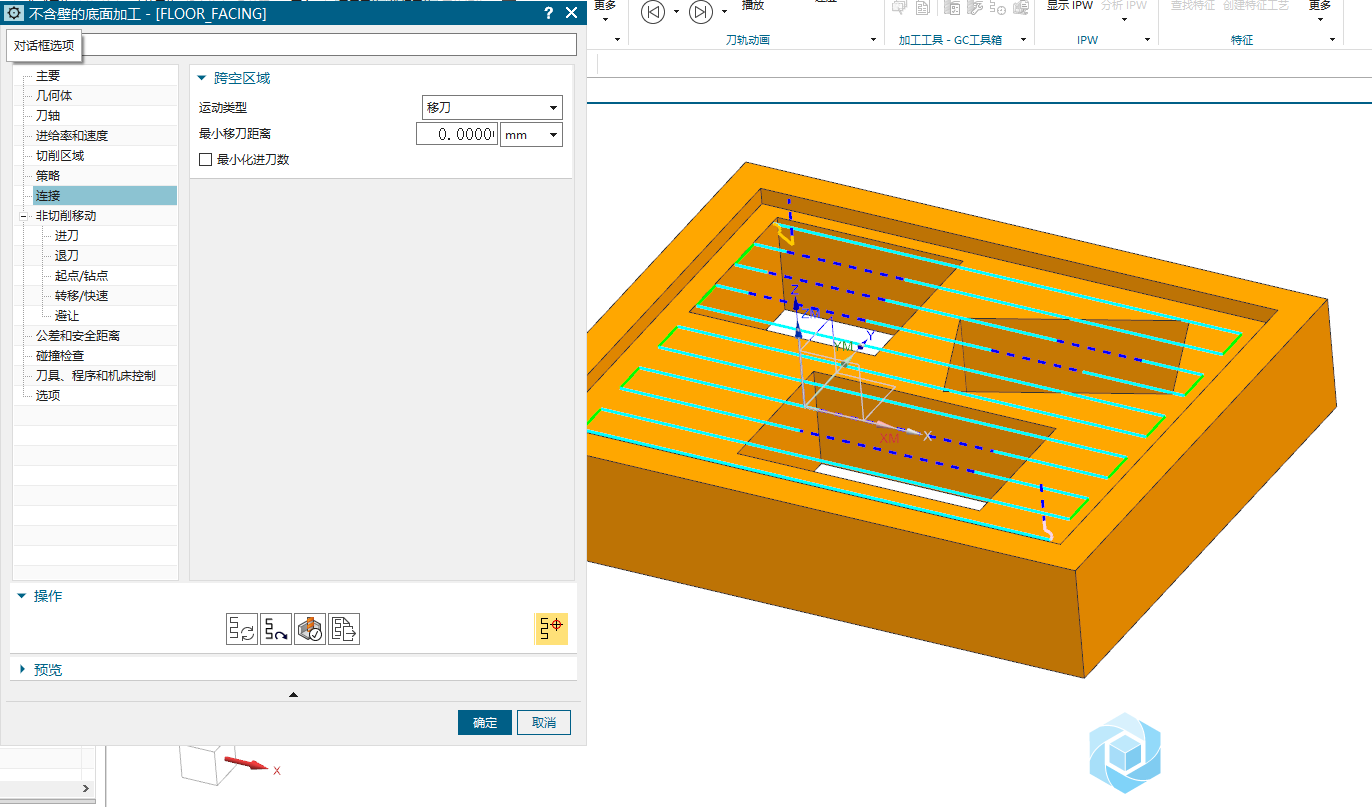Click the 取消 button
Image resolution: width=1372 pixels, height=807 pixels.
[x=544, y=722]
